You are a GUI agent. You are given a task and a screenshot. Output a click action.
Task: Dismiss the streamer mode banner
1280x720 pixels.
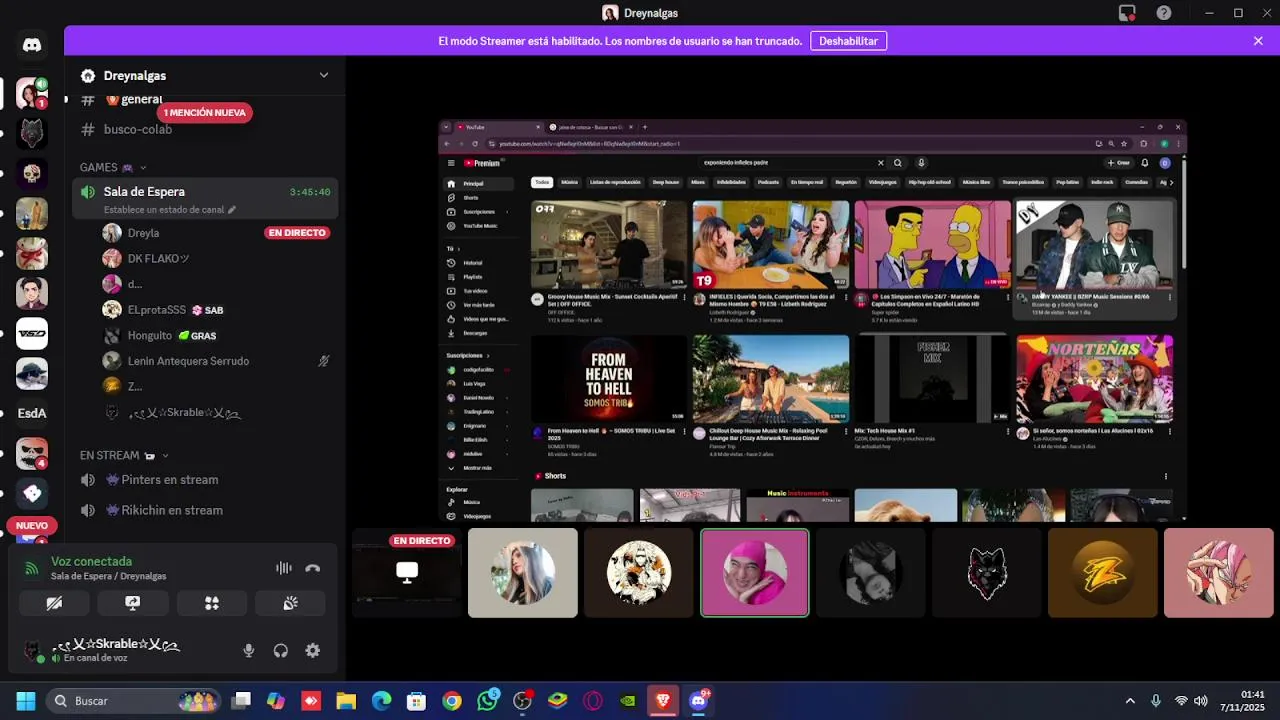(1258, 41)
